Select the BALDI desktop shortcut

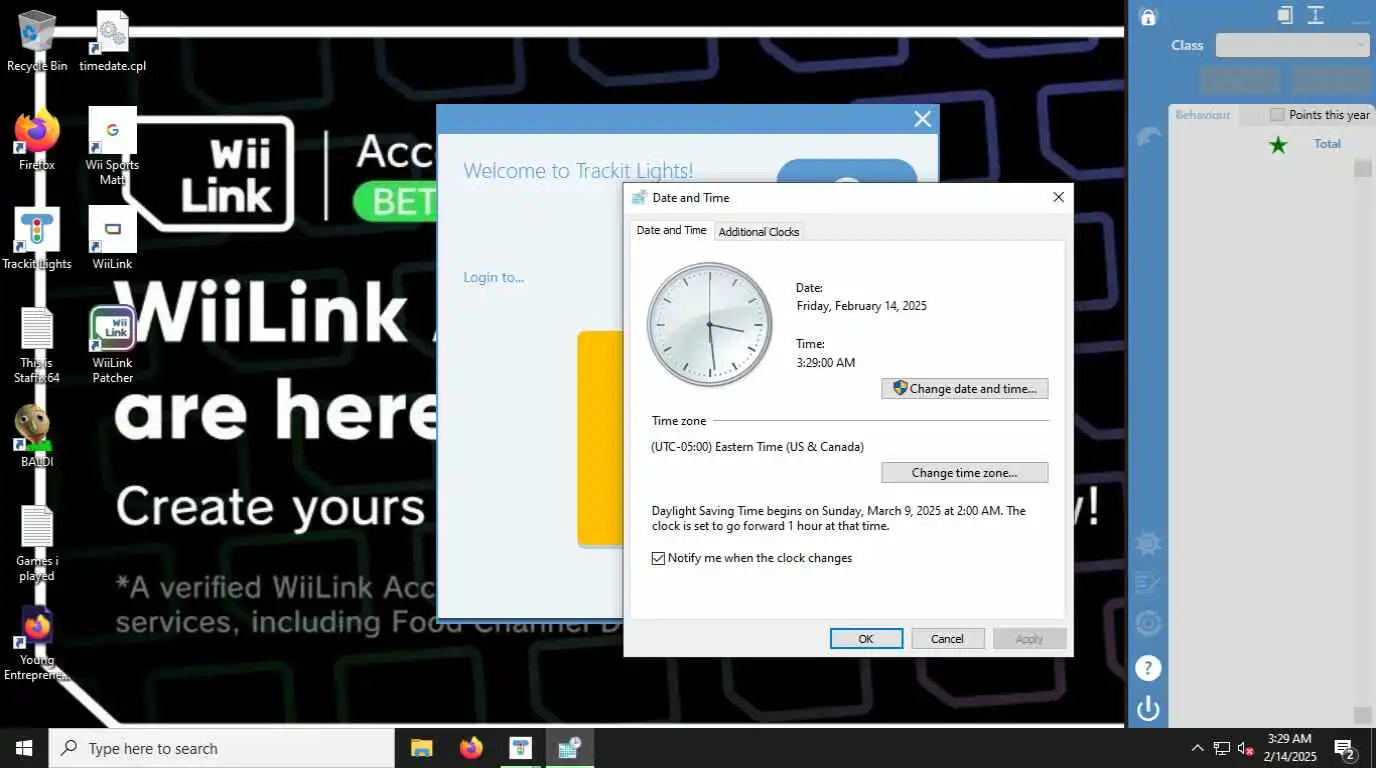(37, 437)
